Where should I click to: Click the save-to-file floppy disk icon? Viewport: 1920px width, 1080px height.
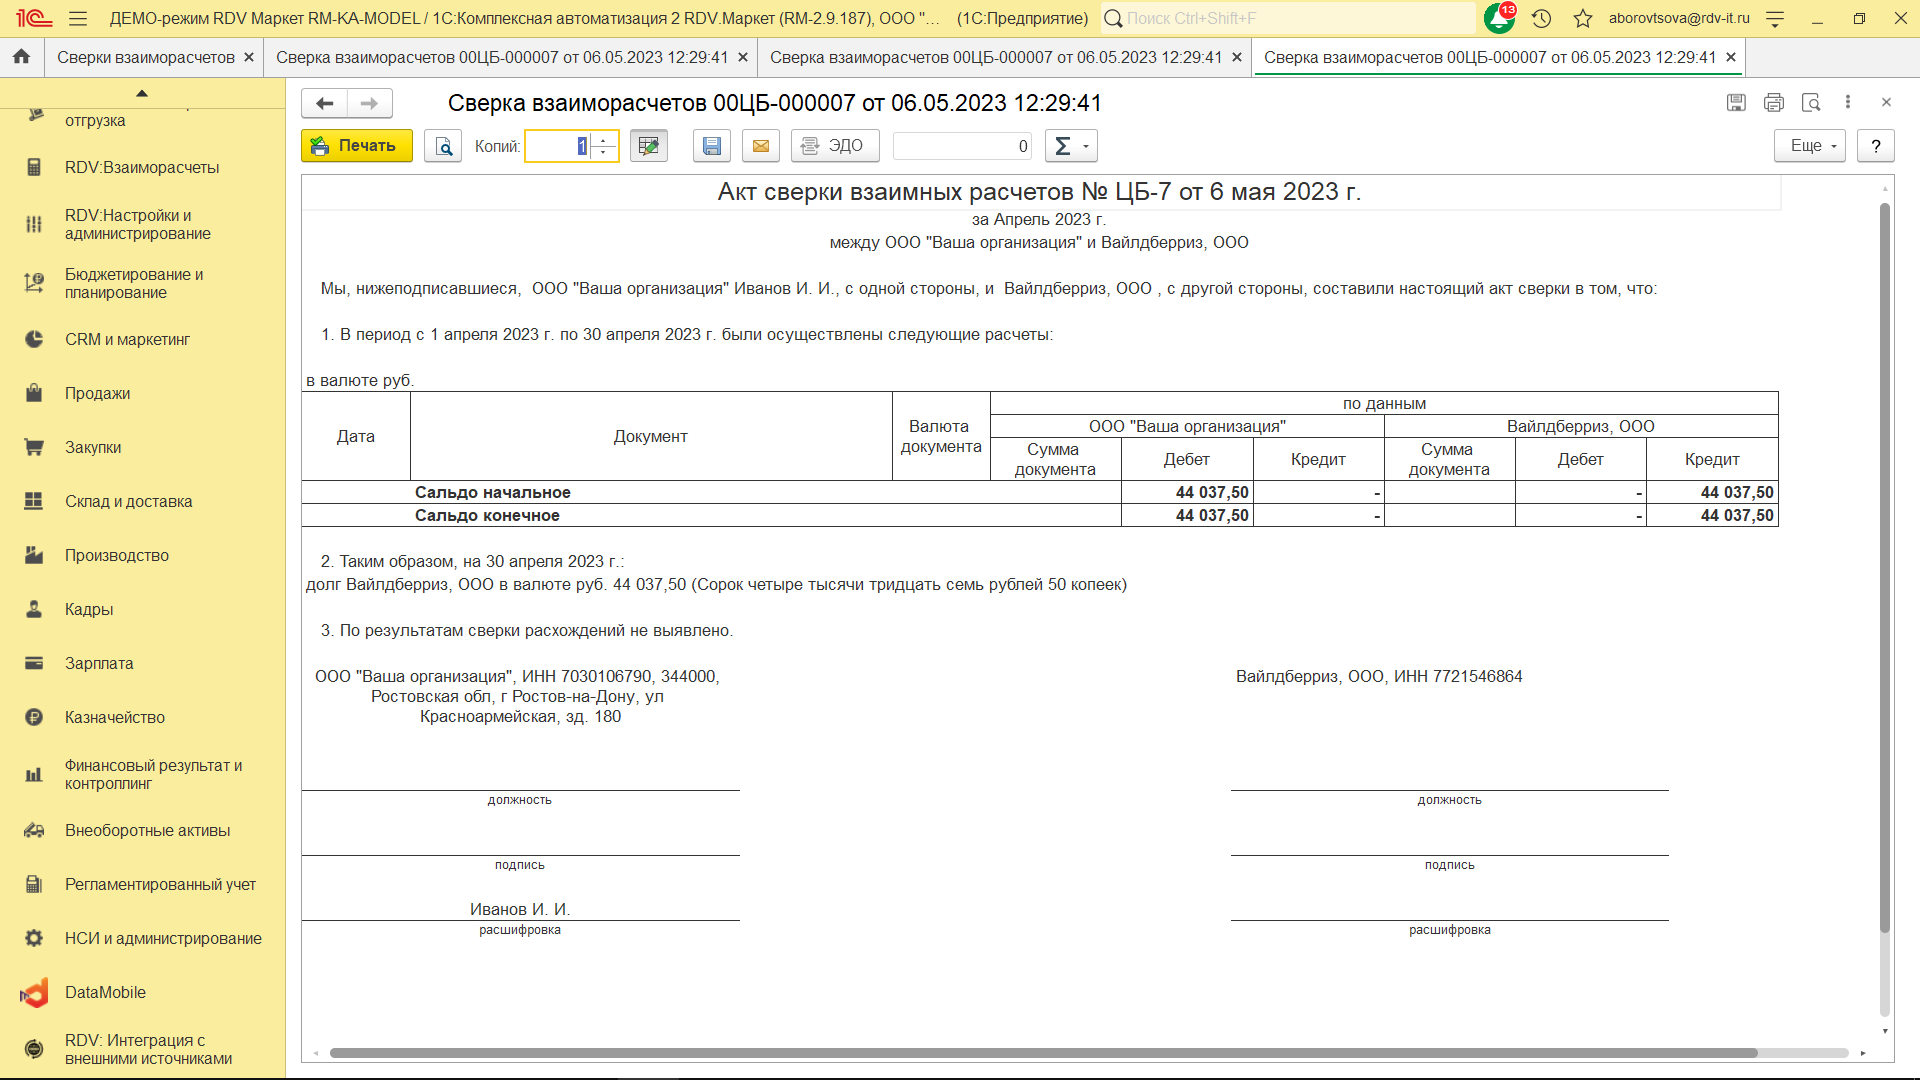pos(711,146)
